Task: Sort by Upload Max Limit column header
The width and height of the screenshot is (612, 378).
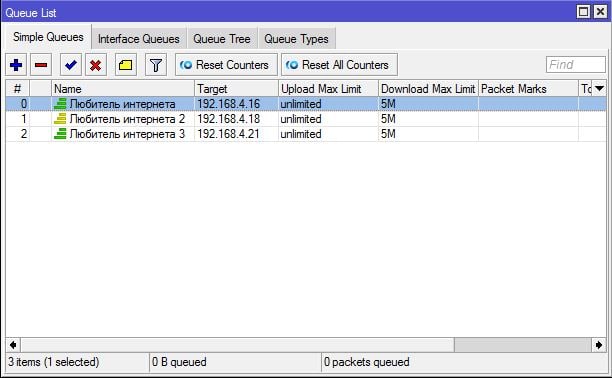Action: click(328, 89)
